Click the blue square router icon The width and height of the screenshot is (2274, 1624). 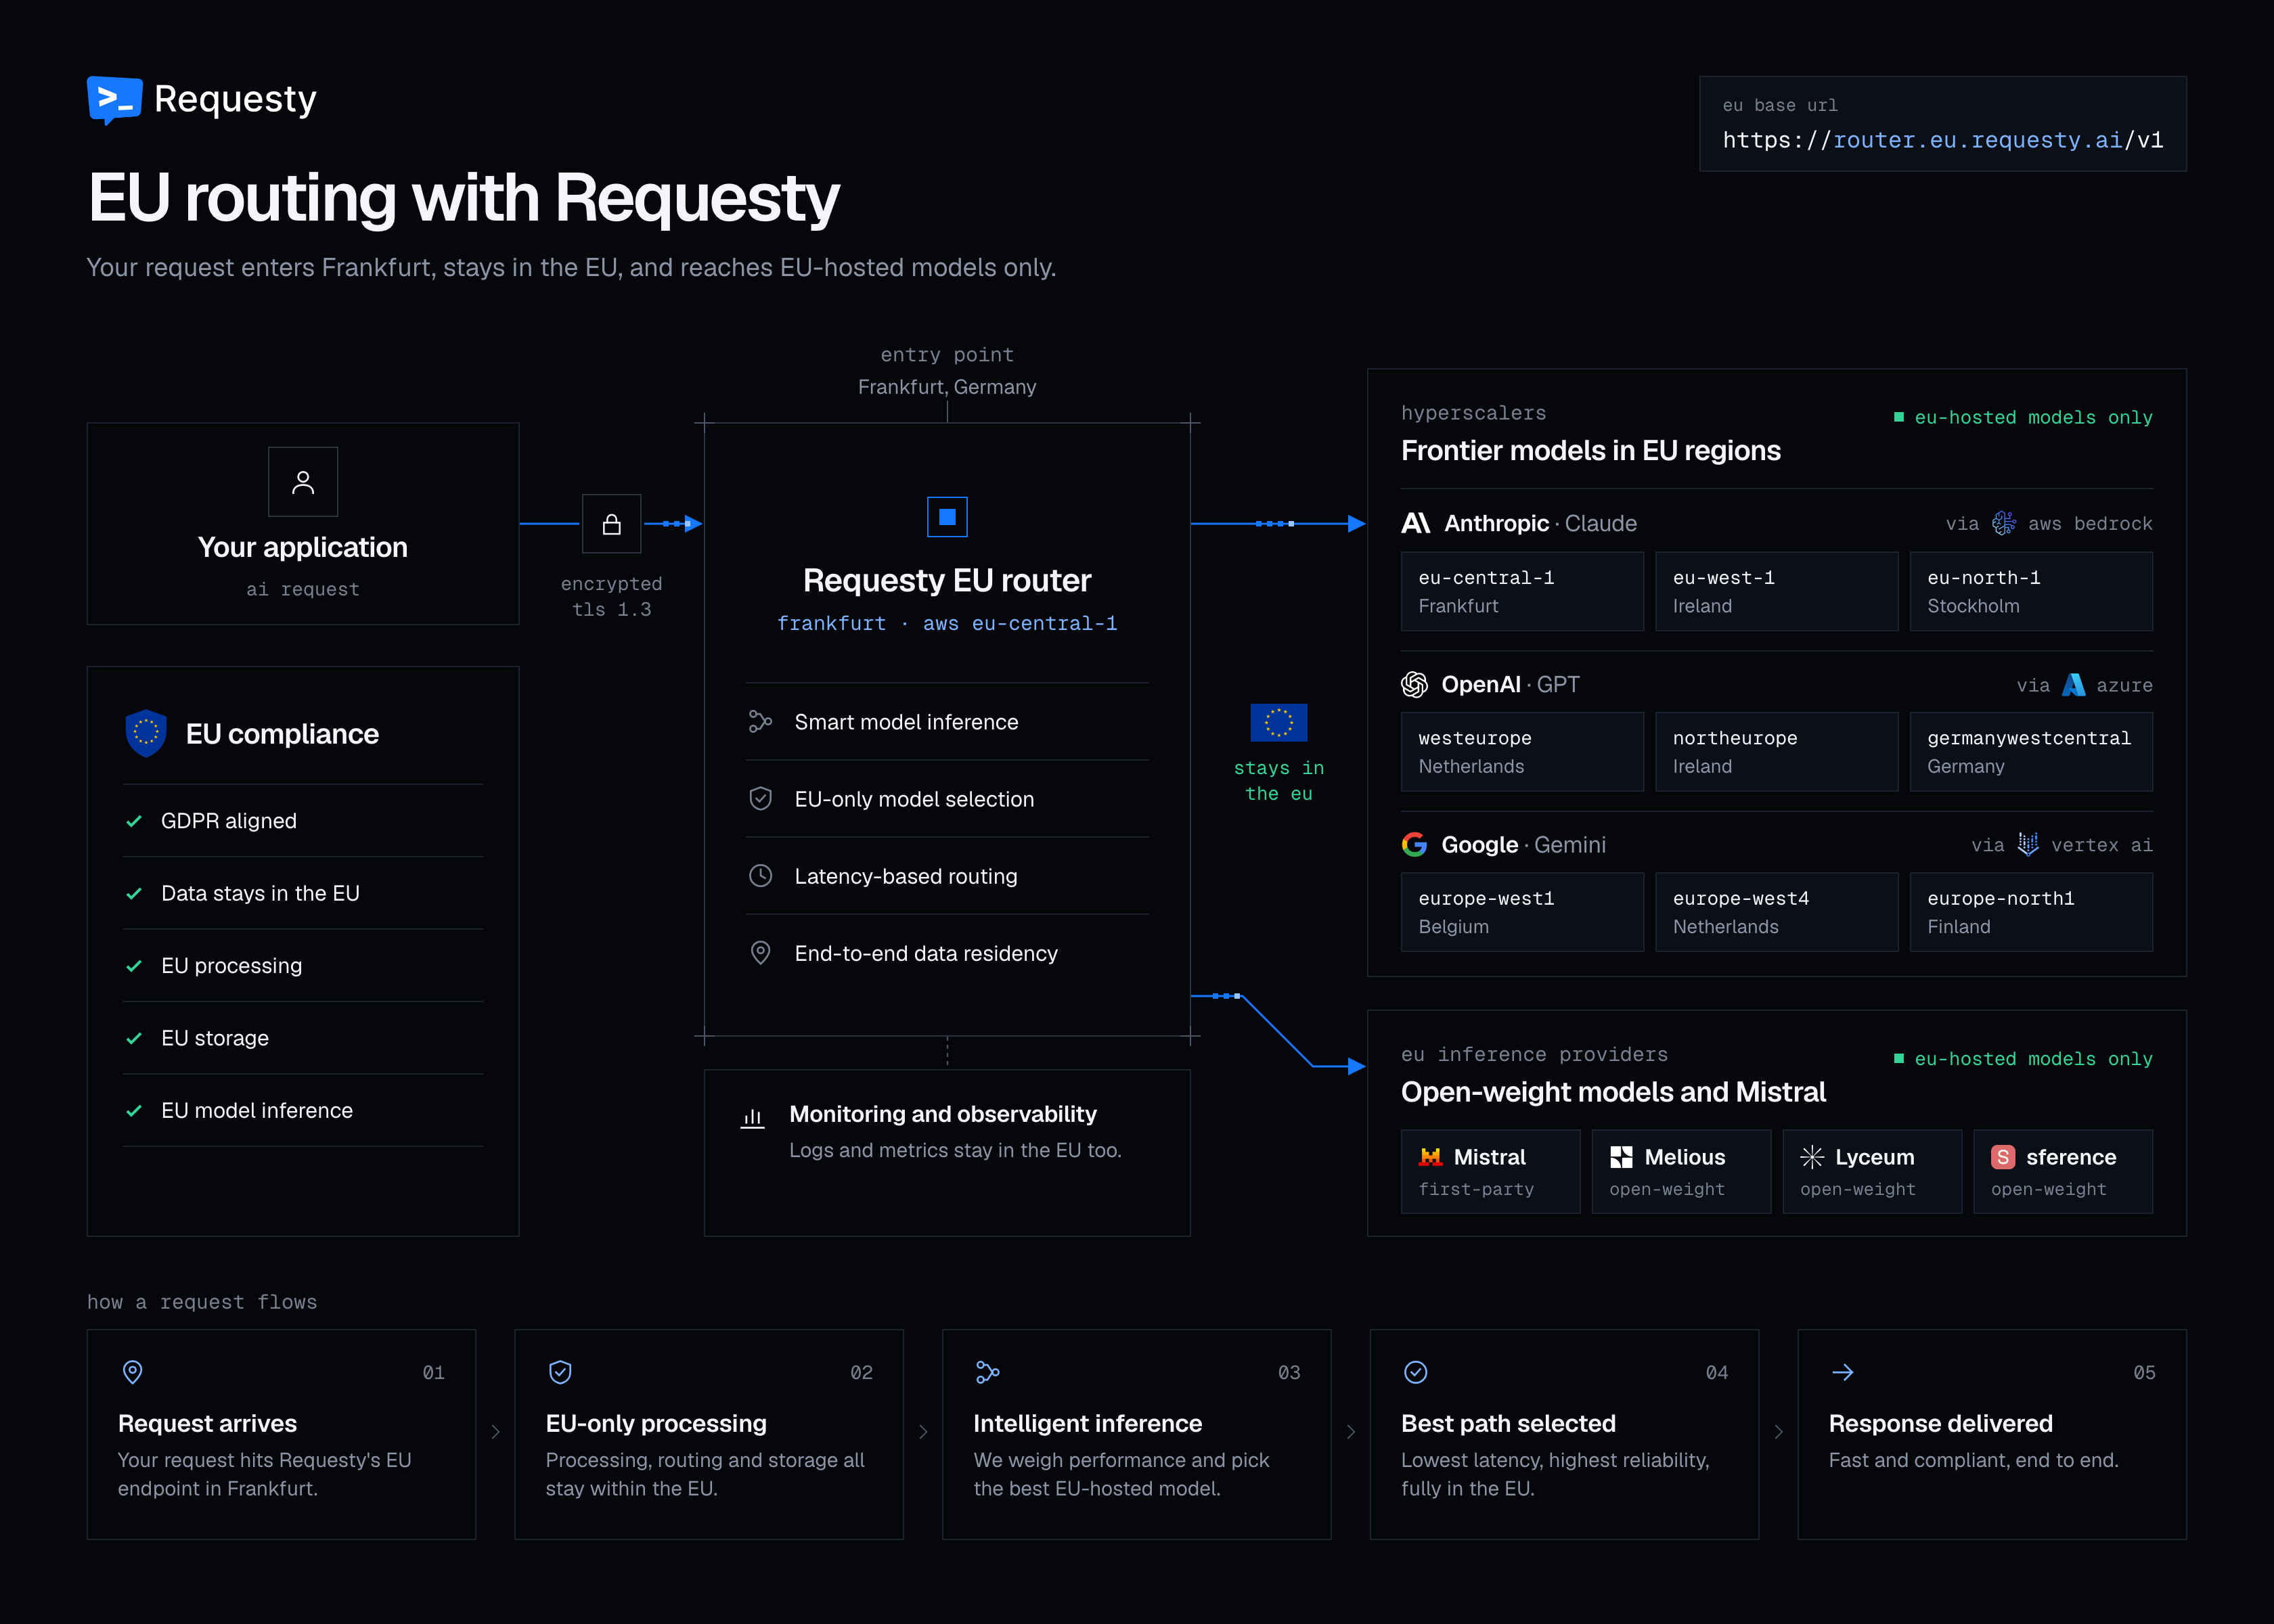(x=947, y=517)
